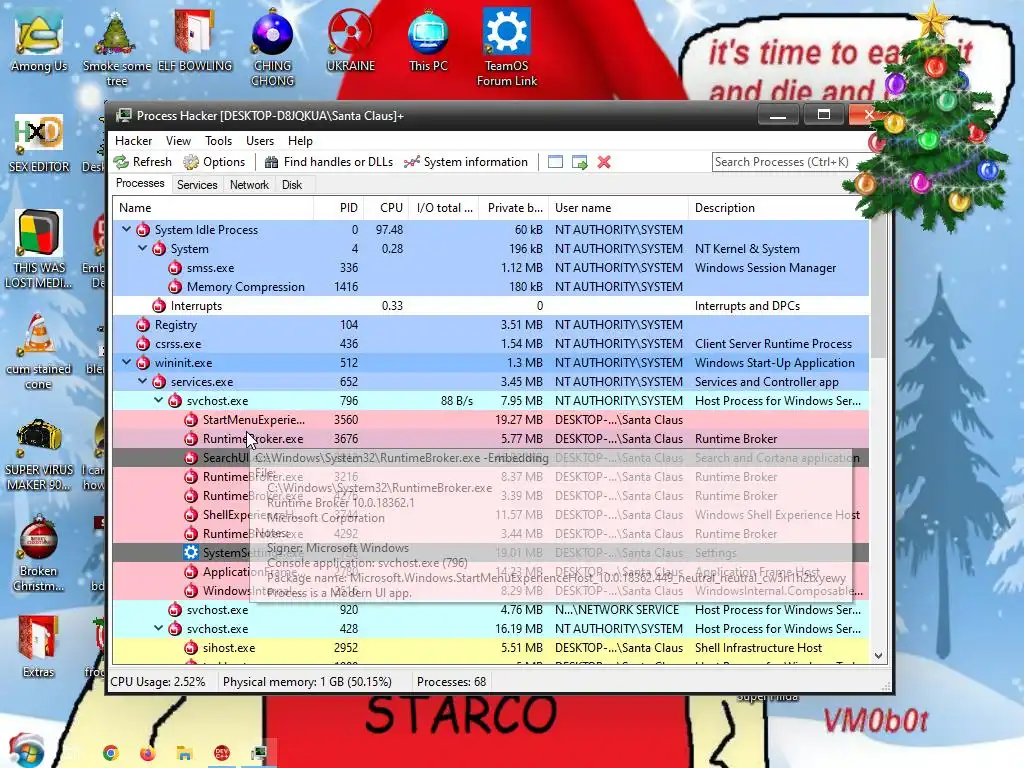Collapse the System Idle Process tree
Image resolution: width=1024 pixels, height=768 pixels.
point(127,230)
